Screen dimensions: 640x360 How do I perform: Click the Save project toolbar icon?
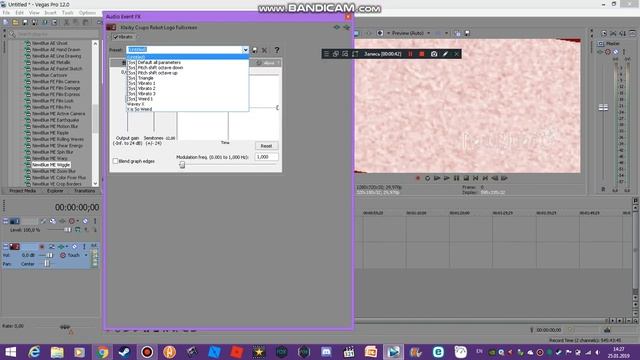[x=25, y=22]
